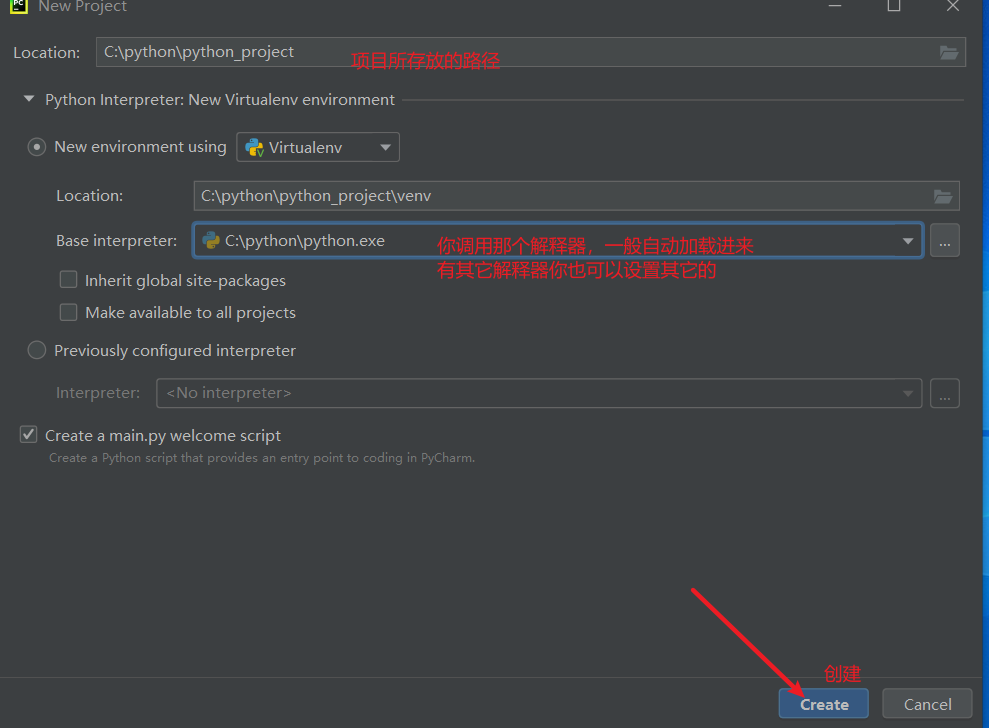Screen dimensions: 989x728
Task: Maximize the New Project window
Action: click(894, 6)
